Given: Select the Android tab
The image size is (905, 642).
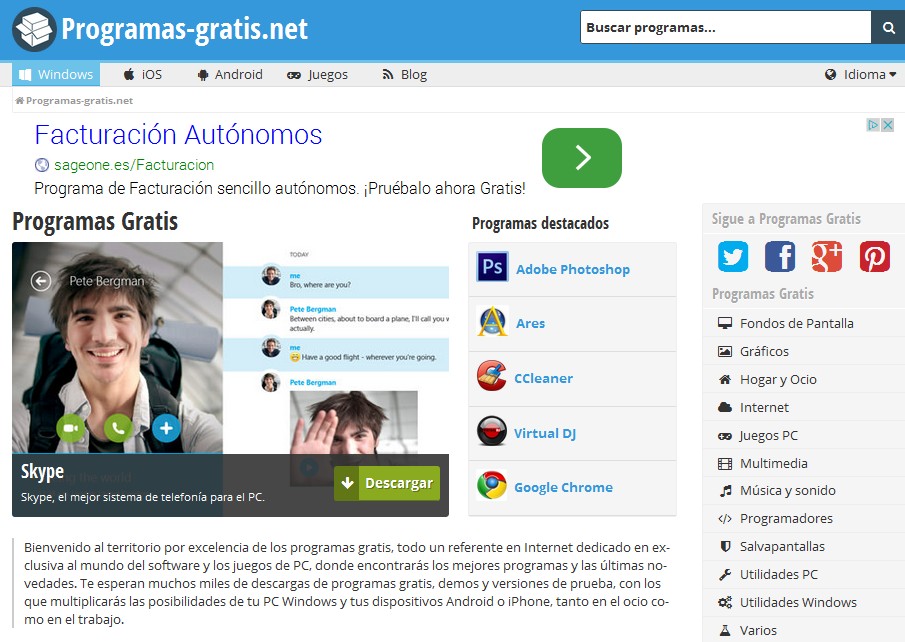Looking at the screenshot, I should [x=230, y=74].
